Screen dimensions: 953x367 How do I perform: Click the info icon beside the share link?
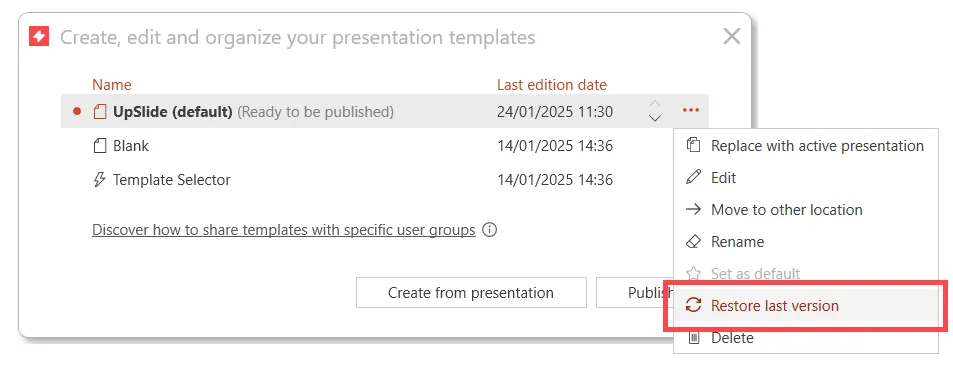click(x=489, y=230)
